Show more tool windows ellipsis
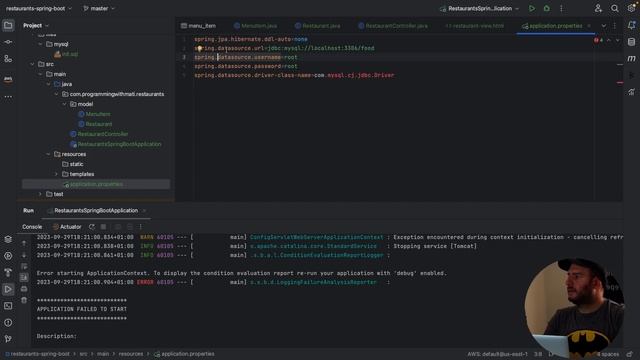The height and width of the screenshot is (360, 640). 8,97
